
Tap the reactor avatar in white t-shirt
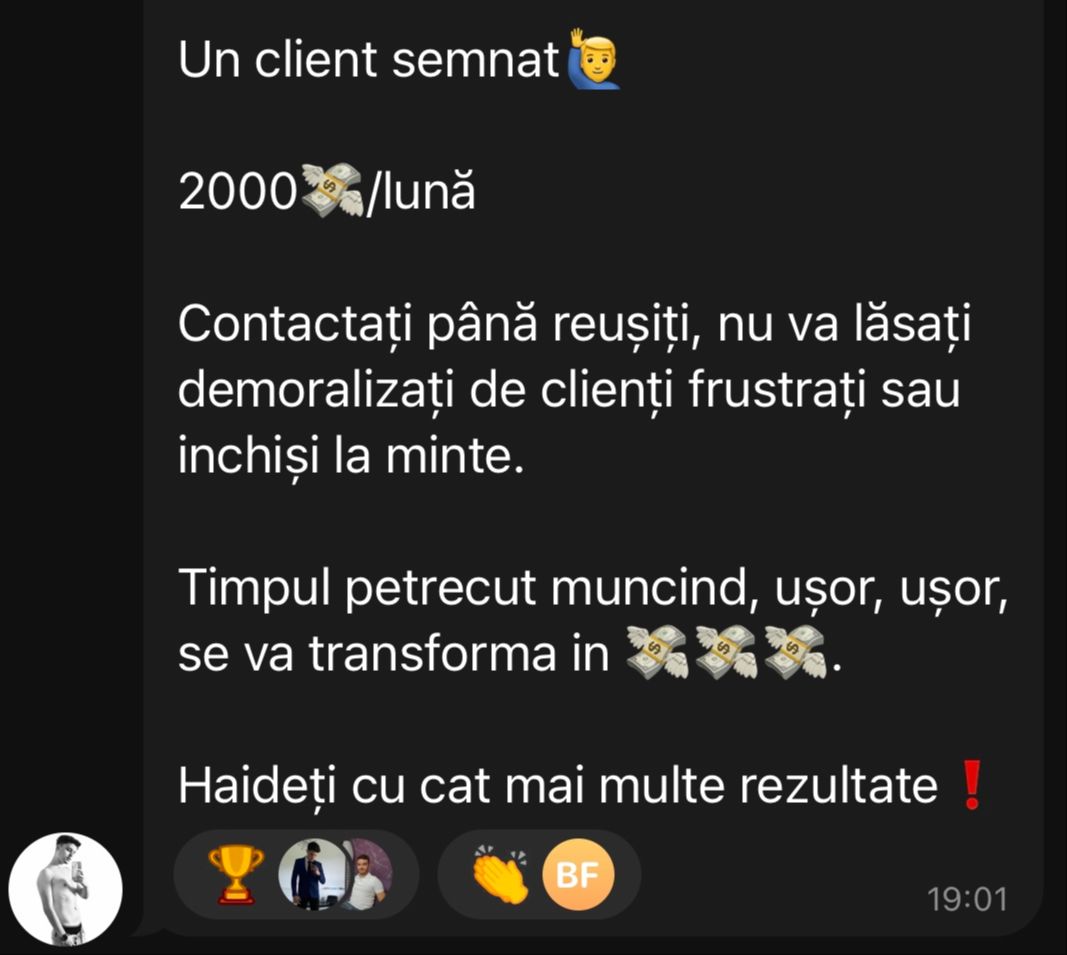[368, 875]
